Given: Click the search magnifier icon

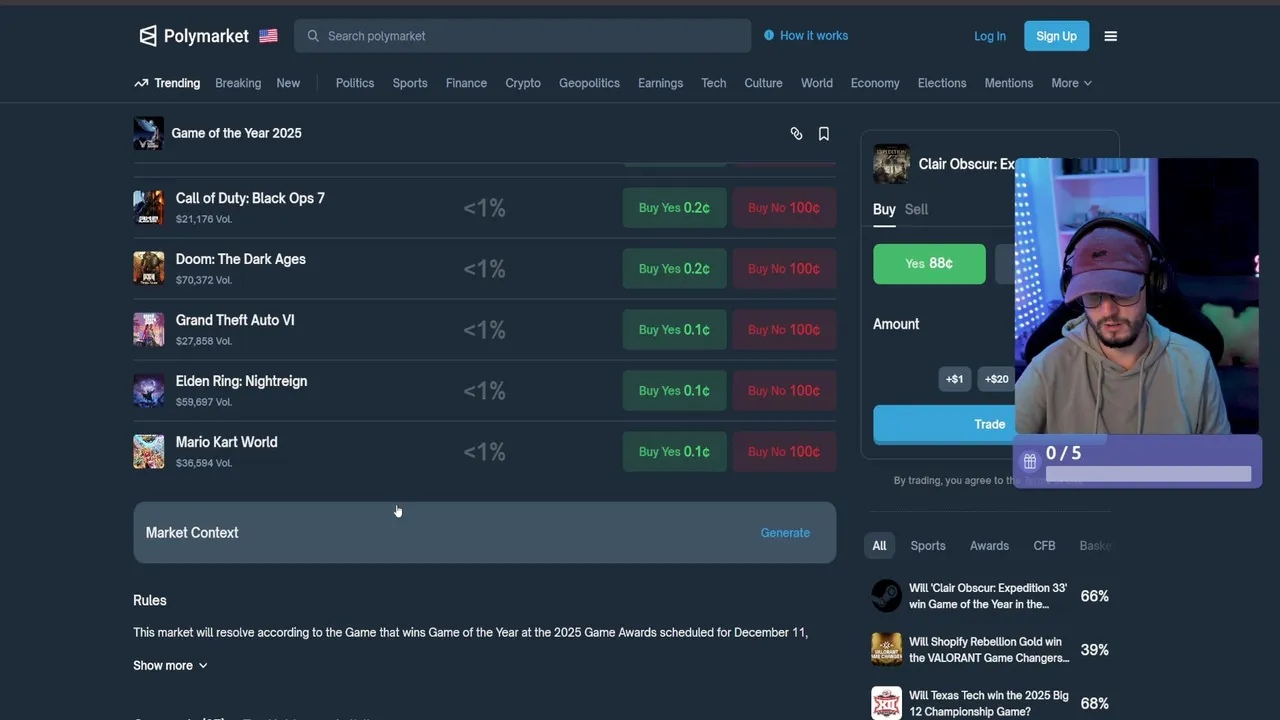Looking at the screenshot, I should (313, 36).
